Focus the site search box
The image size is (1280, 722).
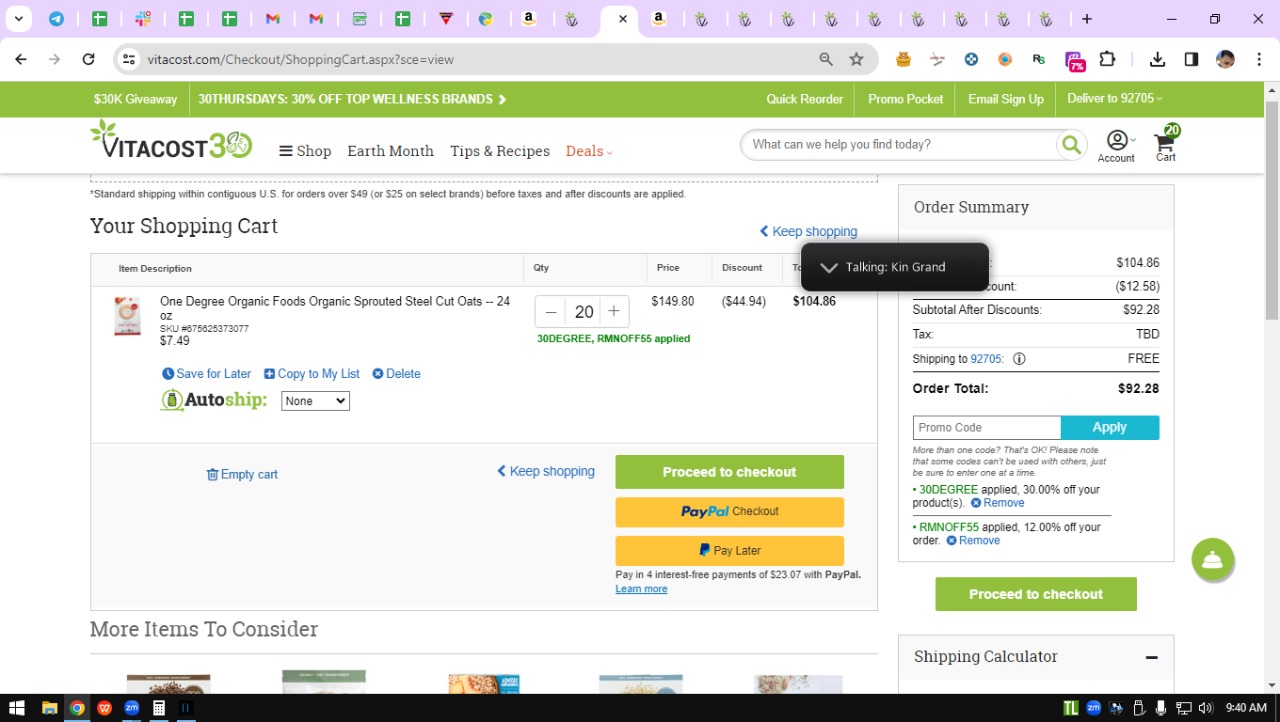coord(900,145)
